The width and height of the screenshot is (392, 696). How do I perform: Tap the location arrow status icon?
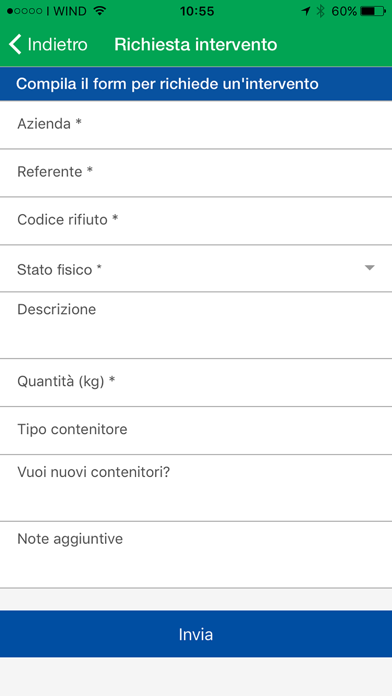click(x=305, y=11)
